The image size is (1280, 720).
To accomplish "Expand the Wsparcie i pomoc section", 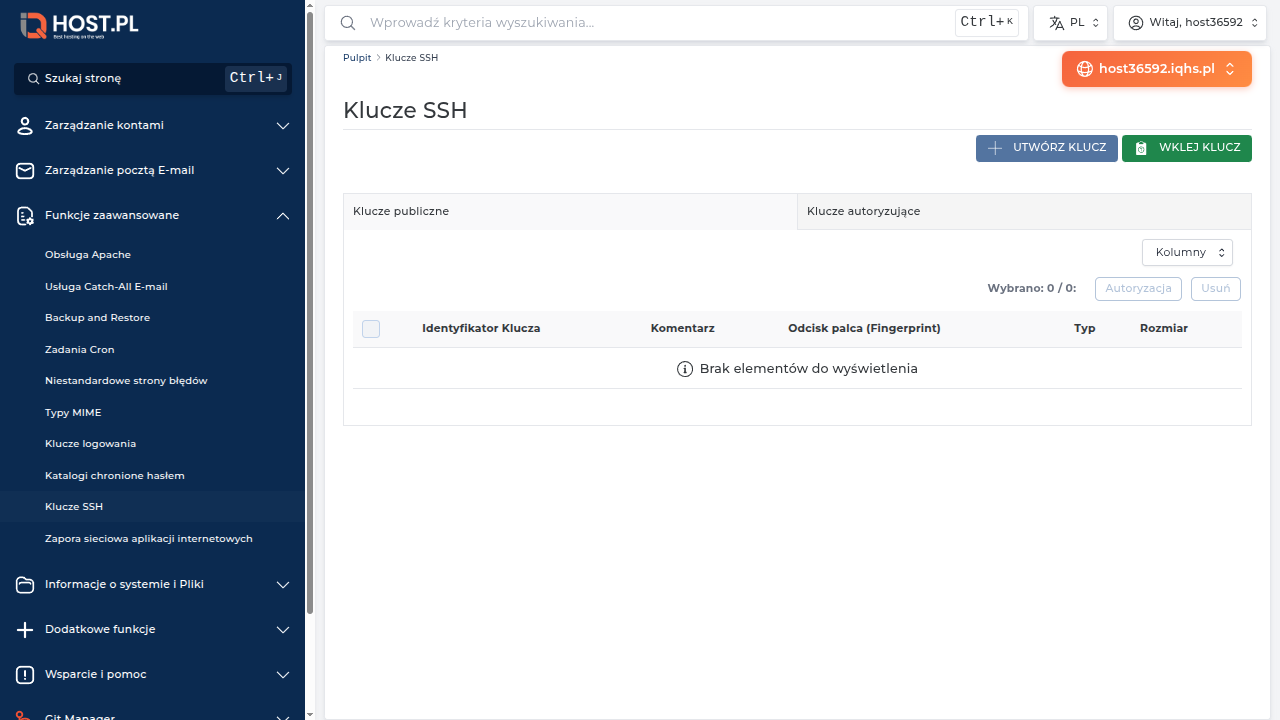I will click(283, 675).
